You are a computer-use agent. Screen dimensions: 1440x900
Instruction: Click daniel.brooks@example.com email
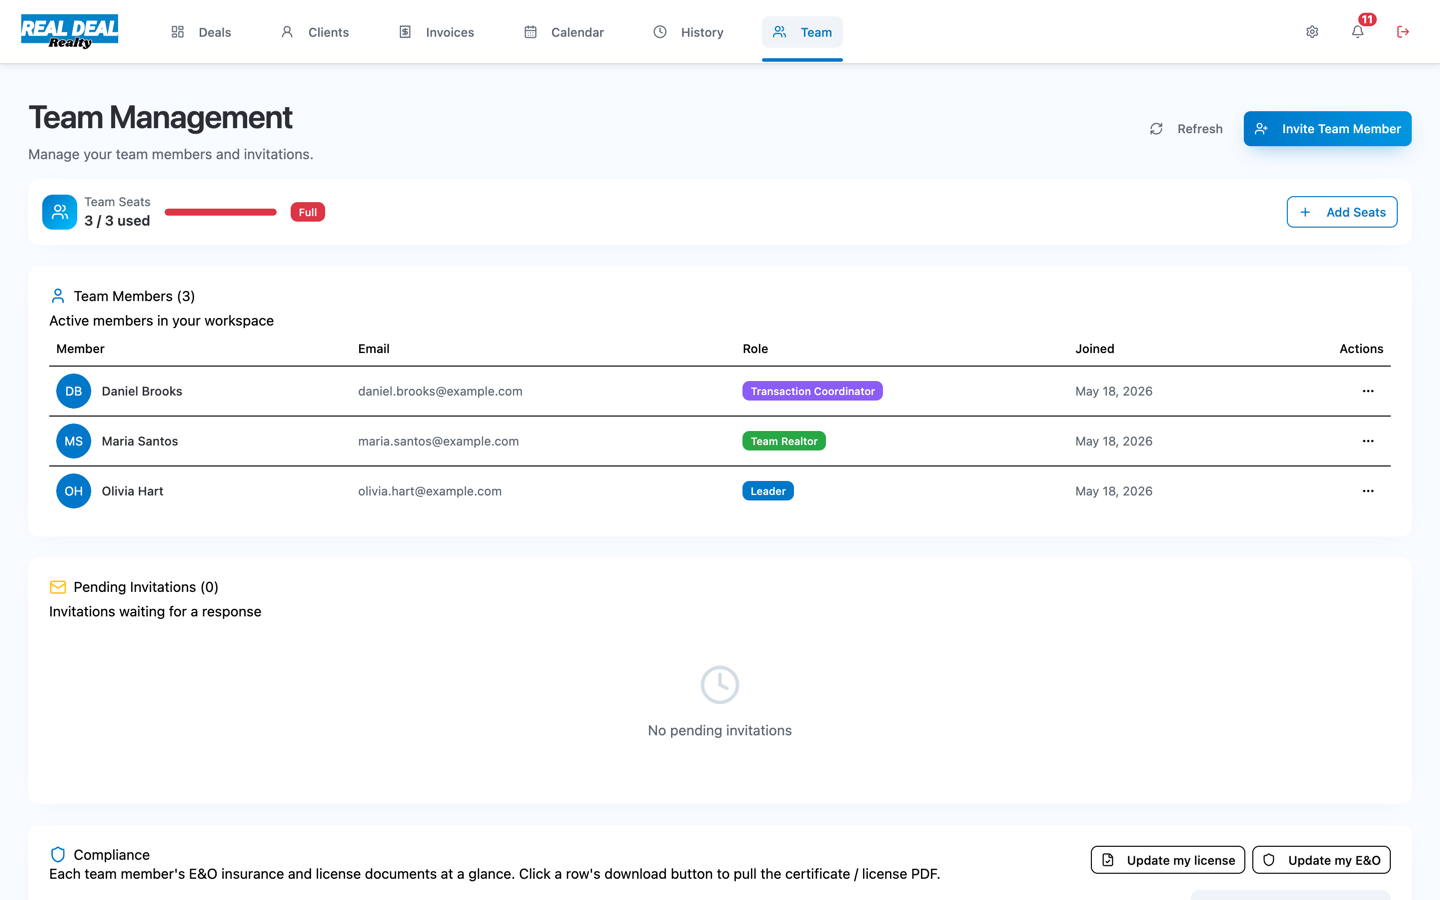pyautogui.click(x=440, y=391)
